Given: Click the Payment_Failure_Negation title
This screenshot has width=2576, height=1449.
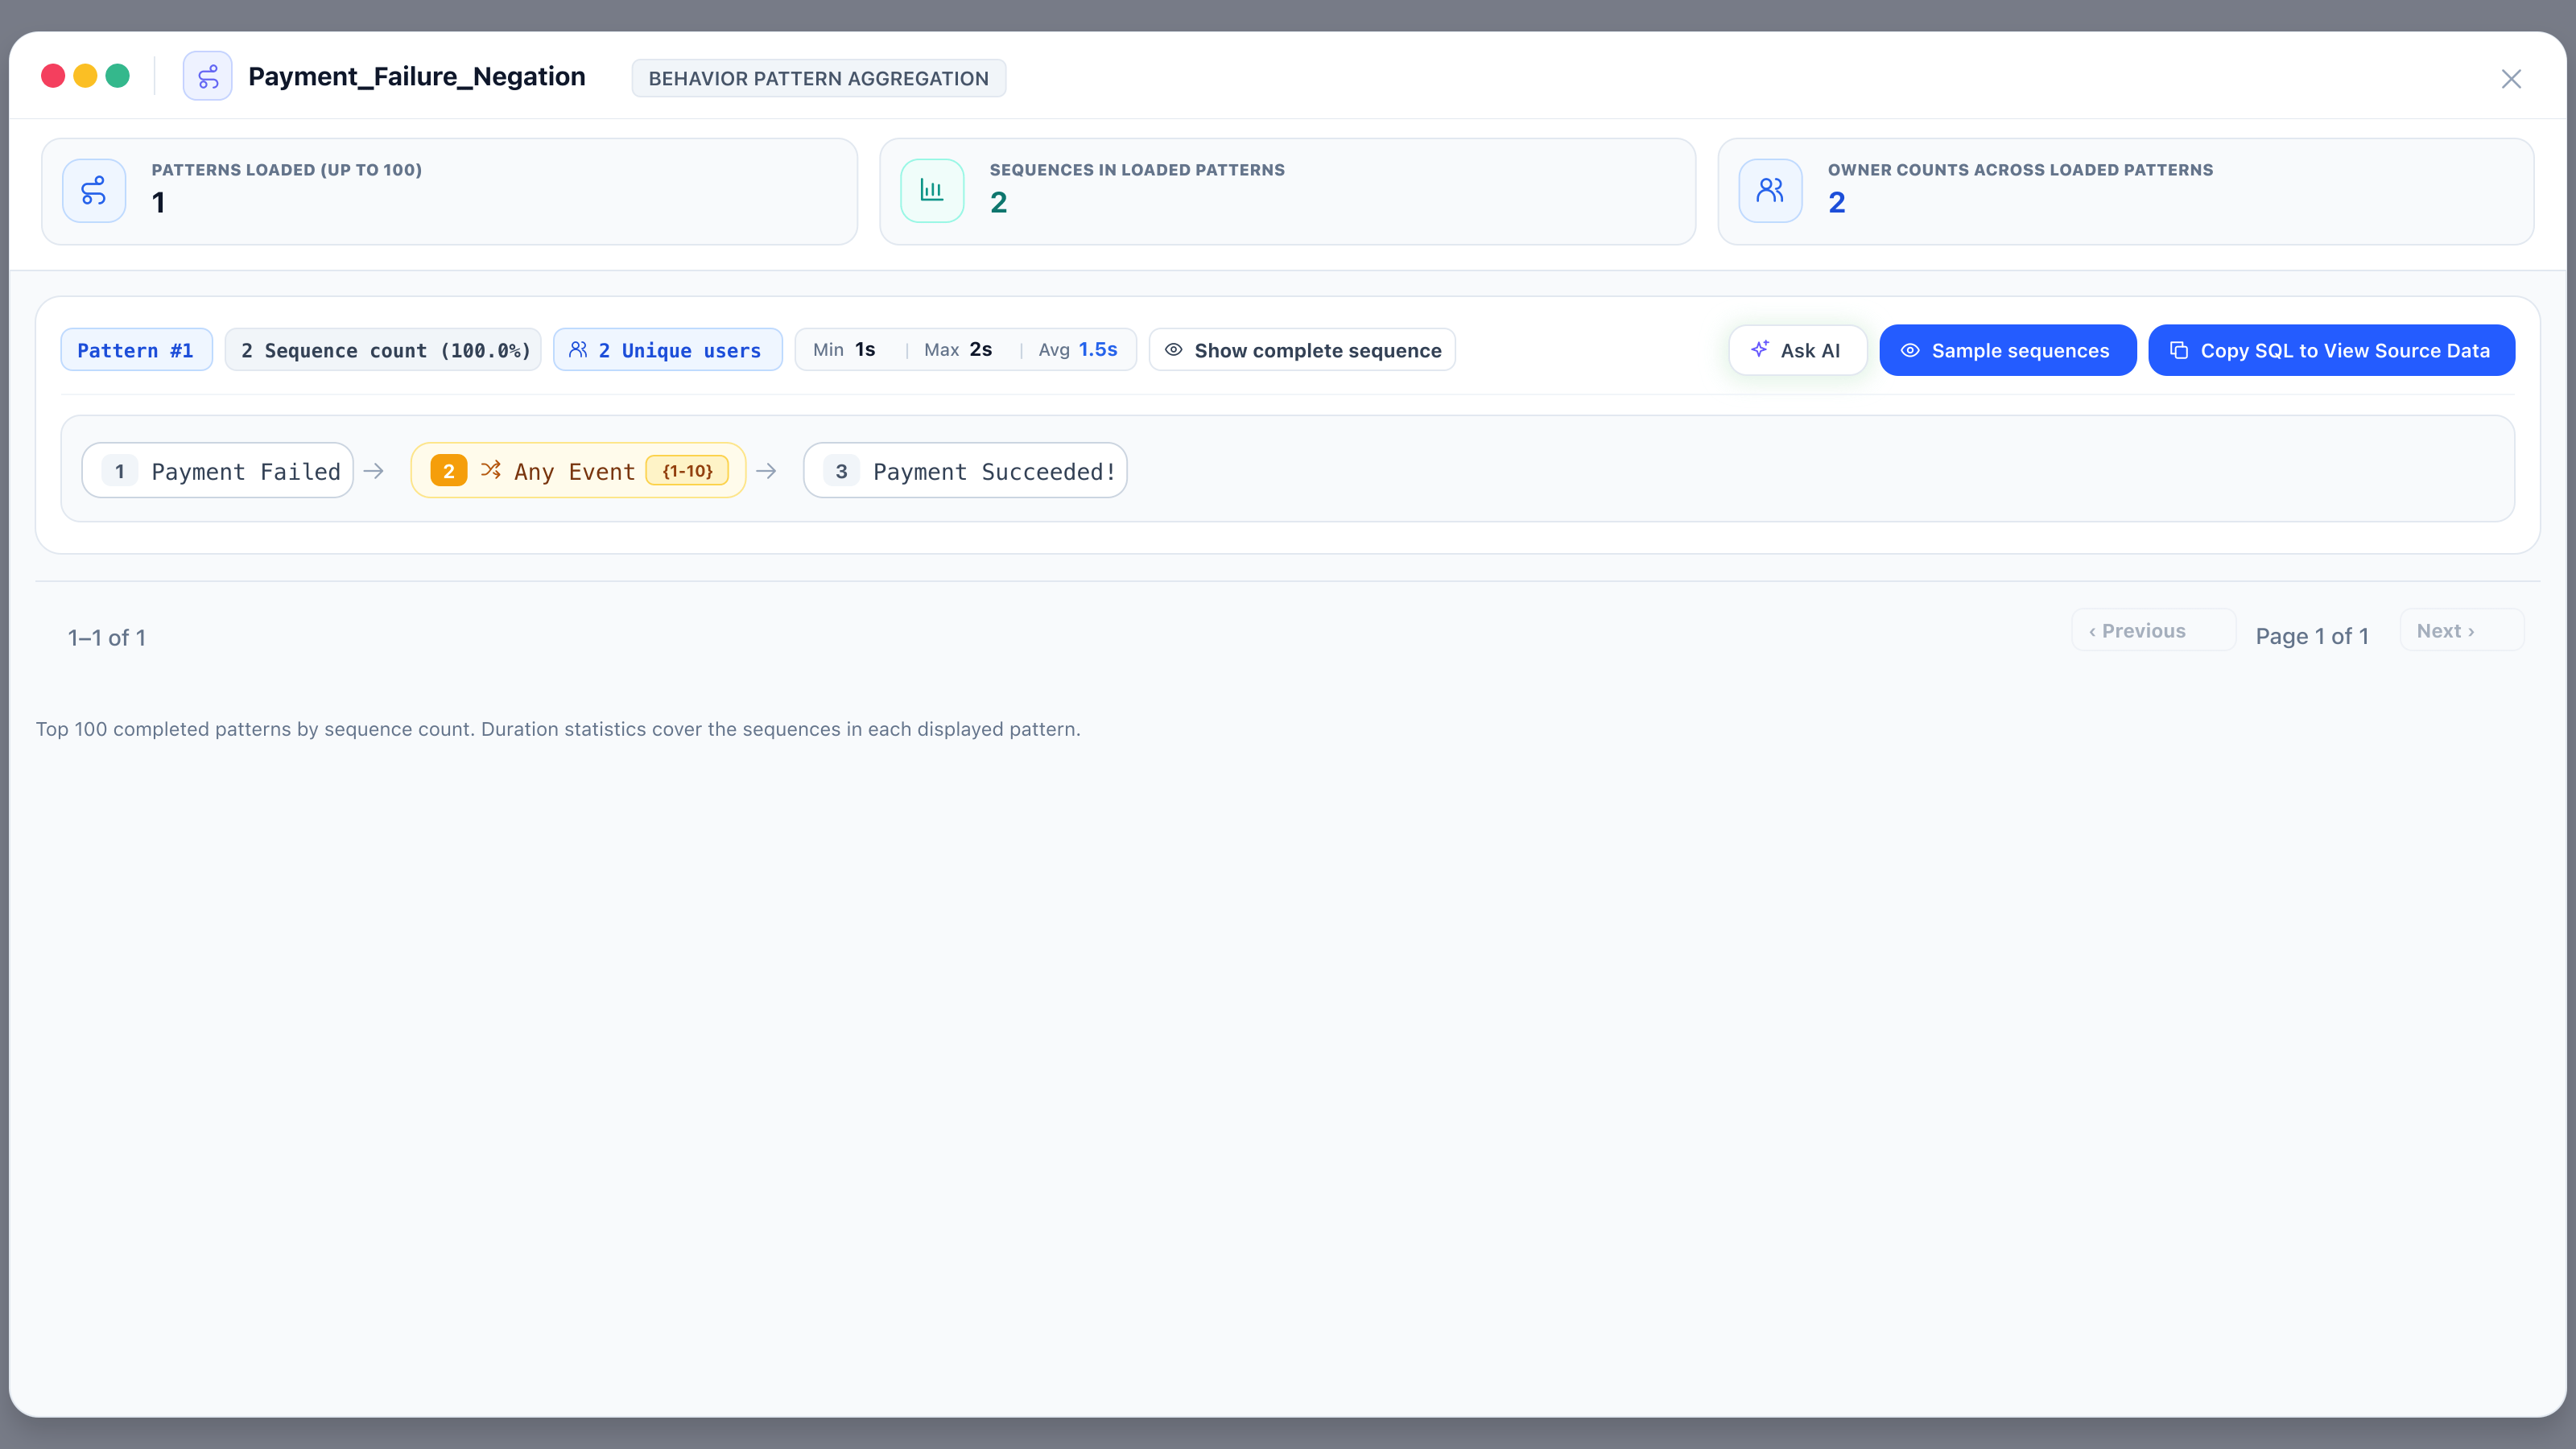Looking at the screenshot, I should [417, 77].
